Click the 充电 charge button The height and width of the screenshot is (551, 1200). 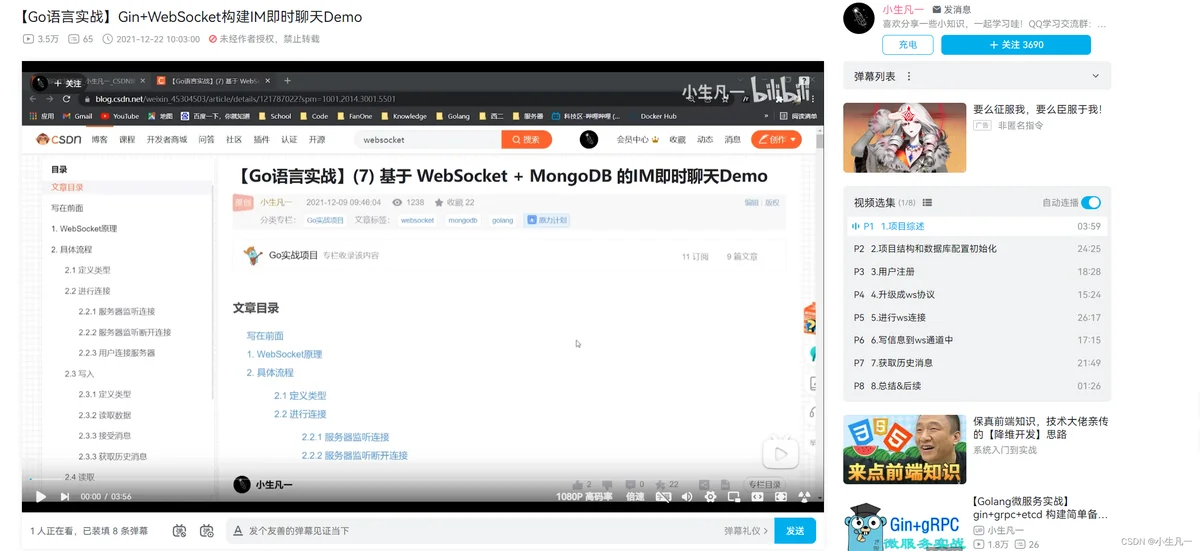(908, 45)
